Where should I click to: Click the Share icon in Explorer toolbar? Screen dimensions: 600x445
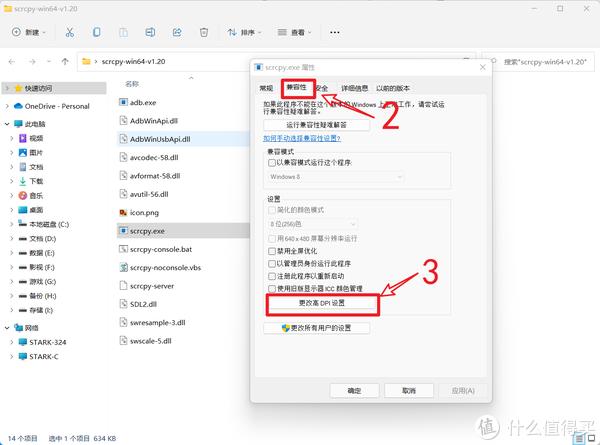click(177, 33)
